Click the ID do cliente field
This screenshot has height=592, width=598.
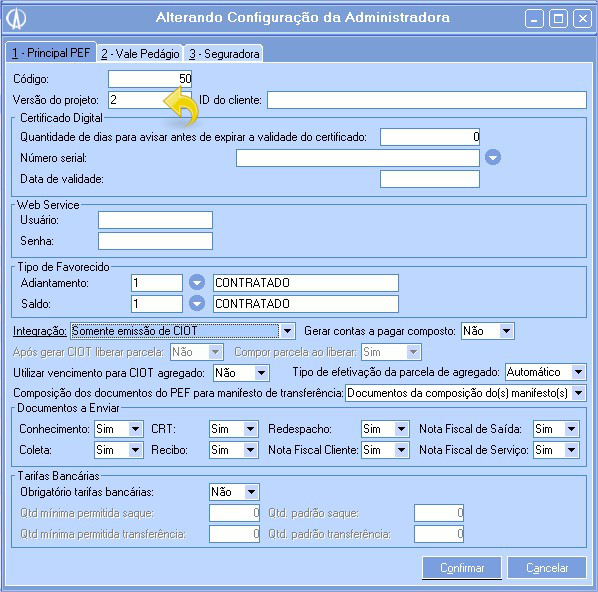427,100
